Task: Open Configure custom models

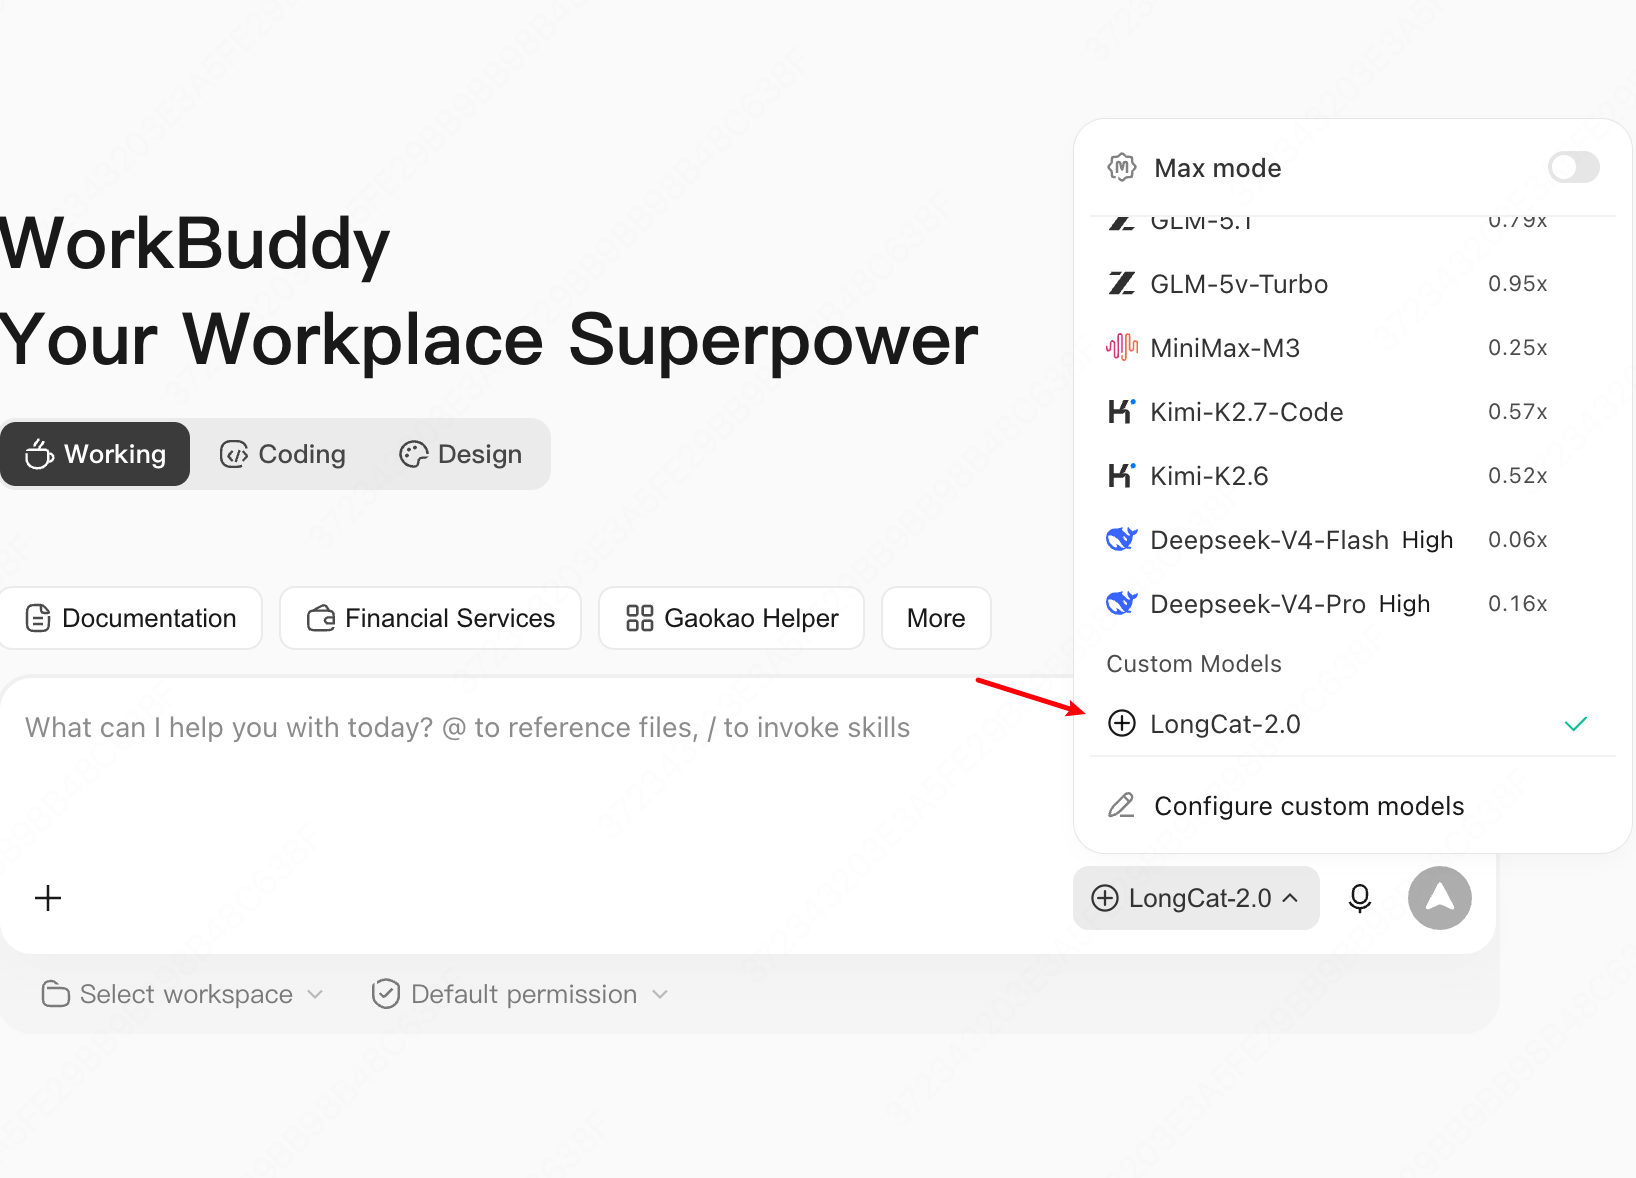Action: 1352,806
